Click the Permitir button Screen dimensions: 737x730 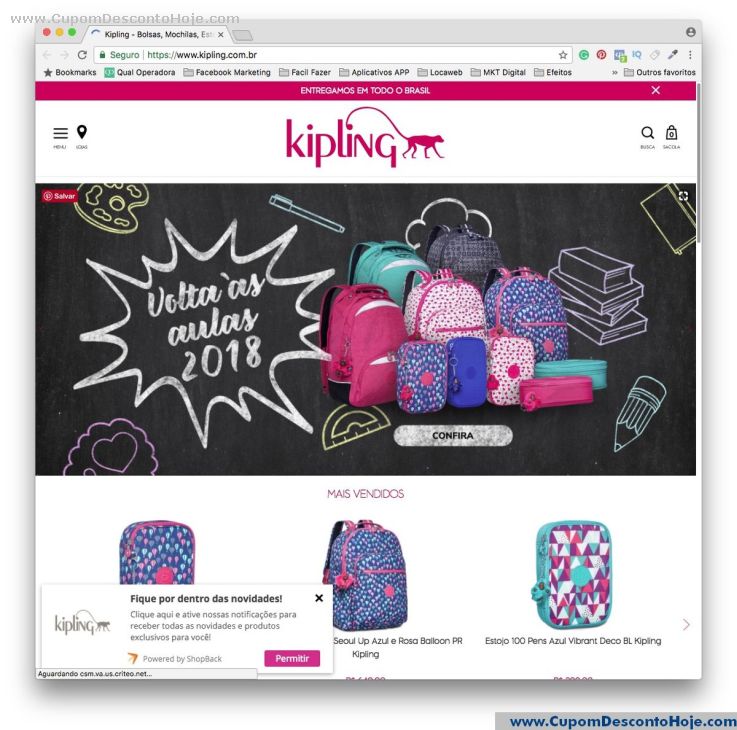click(x=292, y=658)
